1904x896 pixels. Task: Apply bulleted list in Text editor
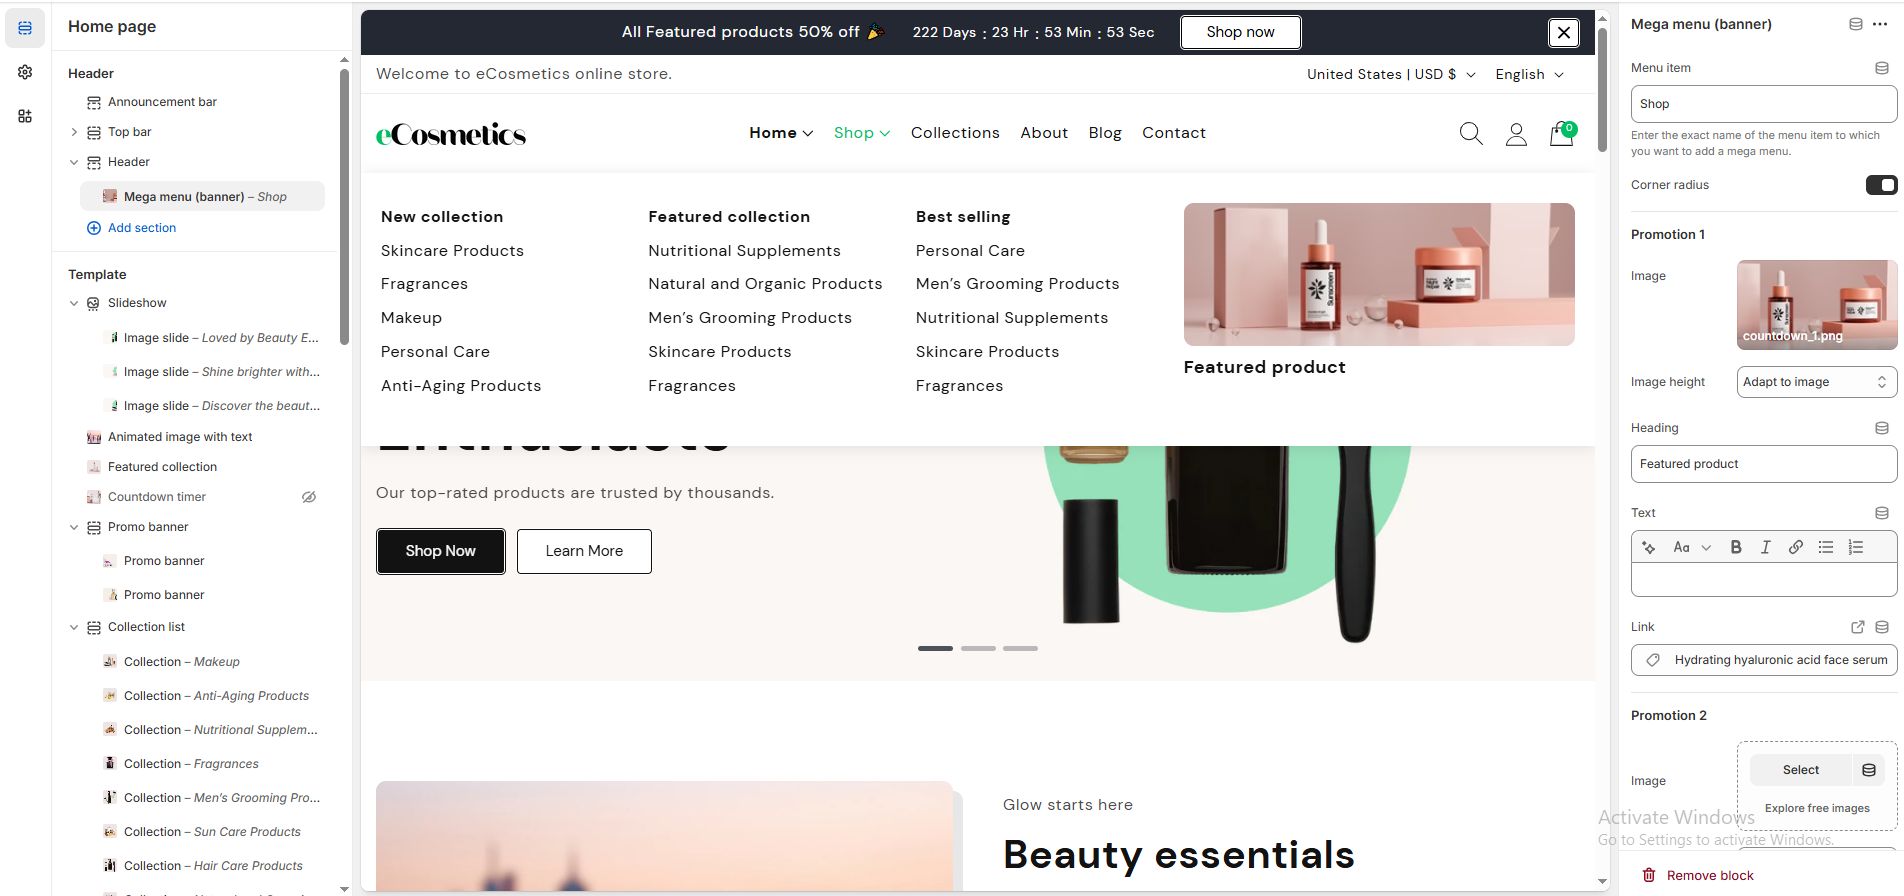point(1826,547)
